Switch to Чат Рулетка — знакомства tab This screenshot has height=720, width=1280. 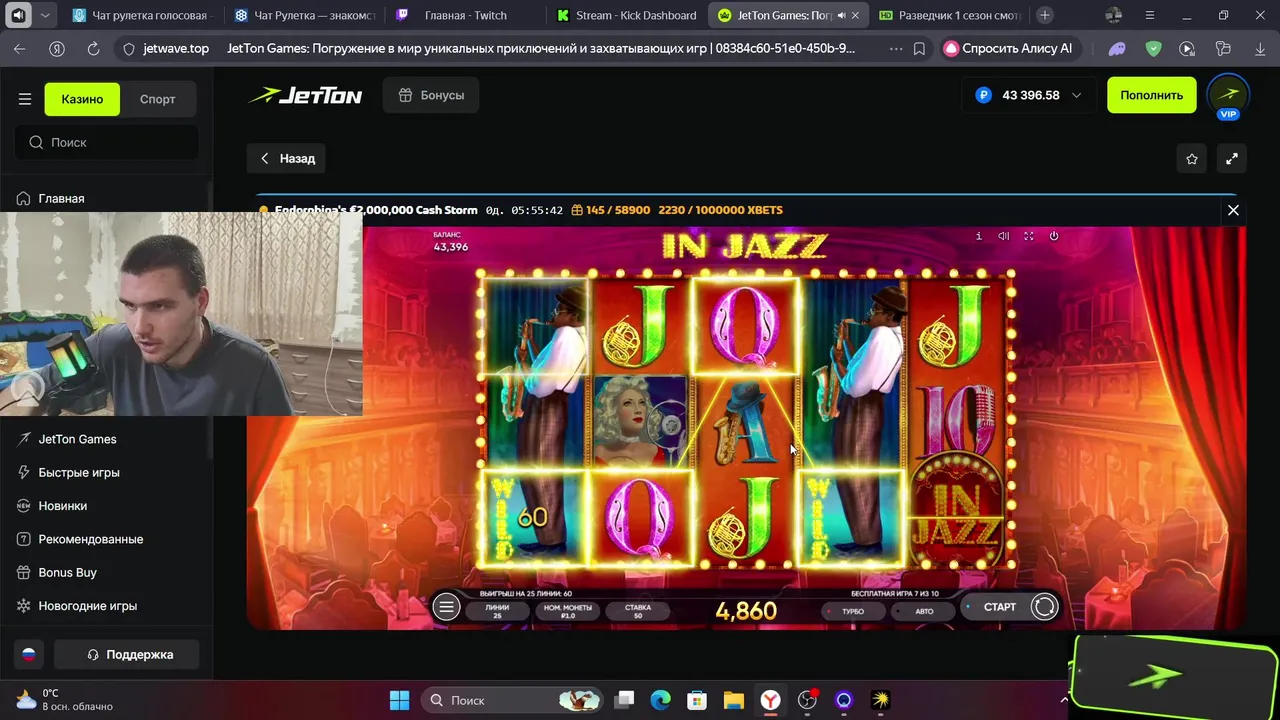pos(305,15)
